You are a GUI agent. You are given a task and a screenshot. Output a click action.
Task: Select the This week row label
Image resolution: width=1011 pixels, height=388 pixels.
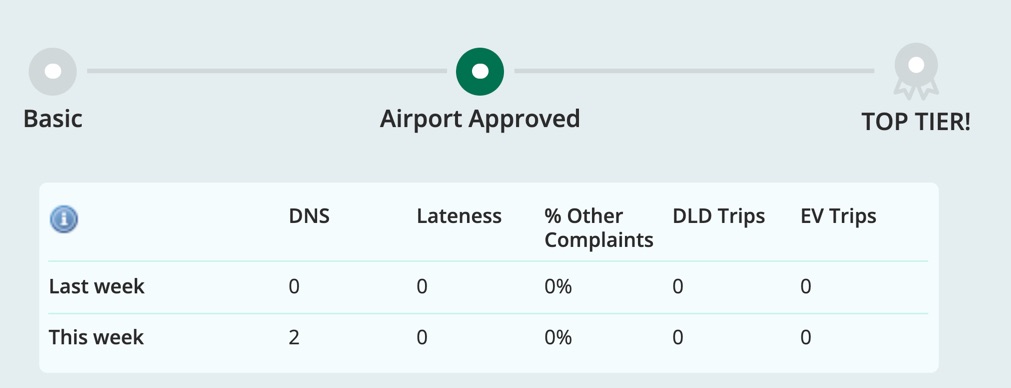pyautogui.click(x=97, y=337)
